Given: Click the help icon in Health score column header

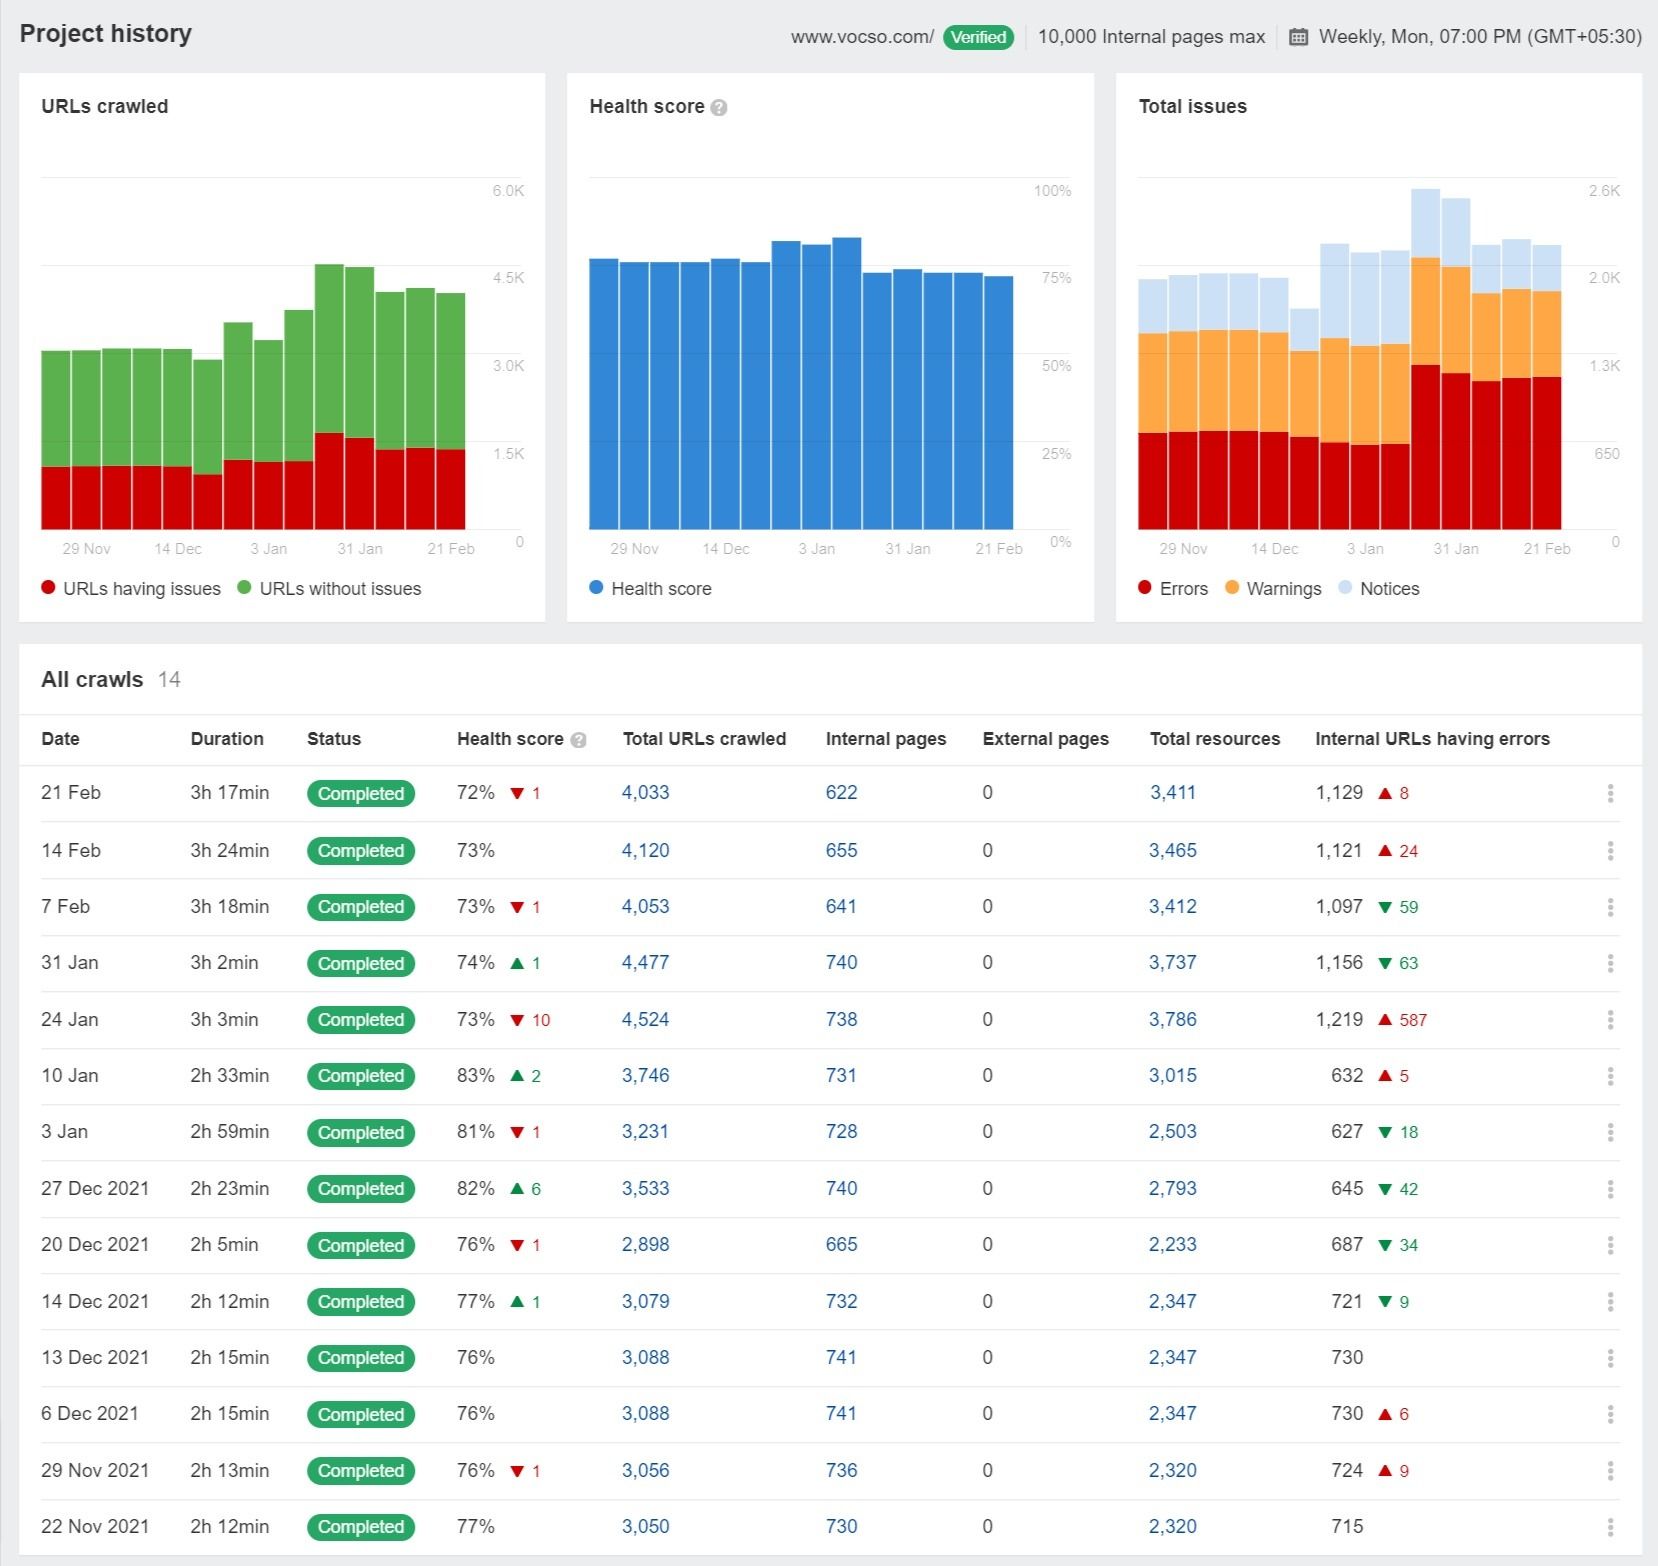Looking at the screenshot, I should pos(578,740).
